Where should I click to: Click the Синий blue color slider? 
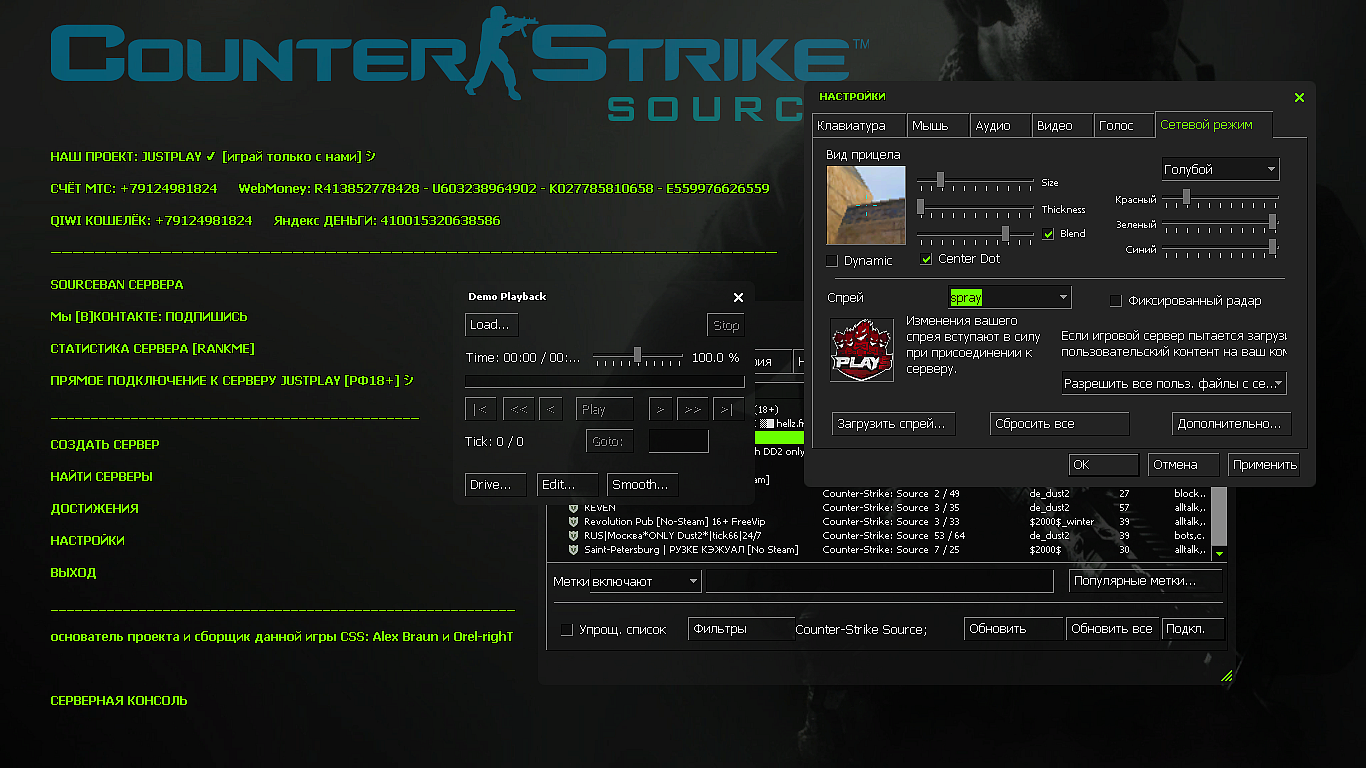coord(1220,247)
